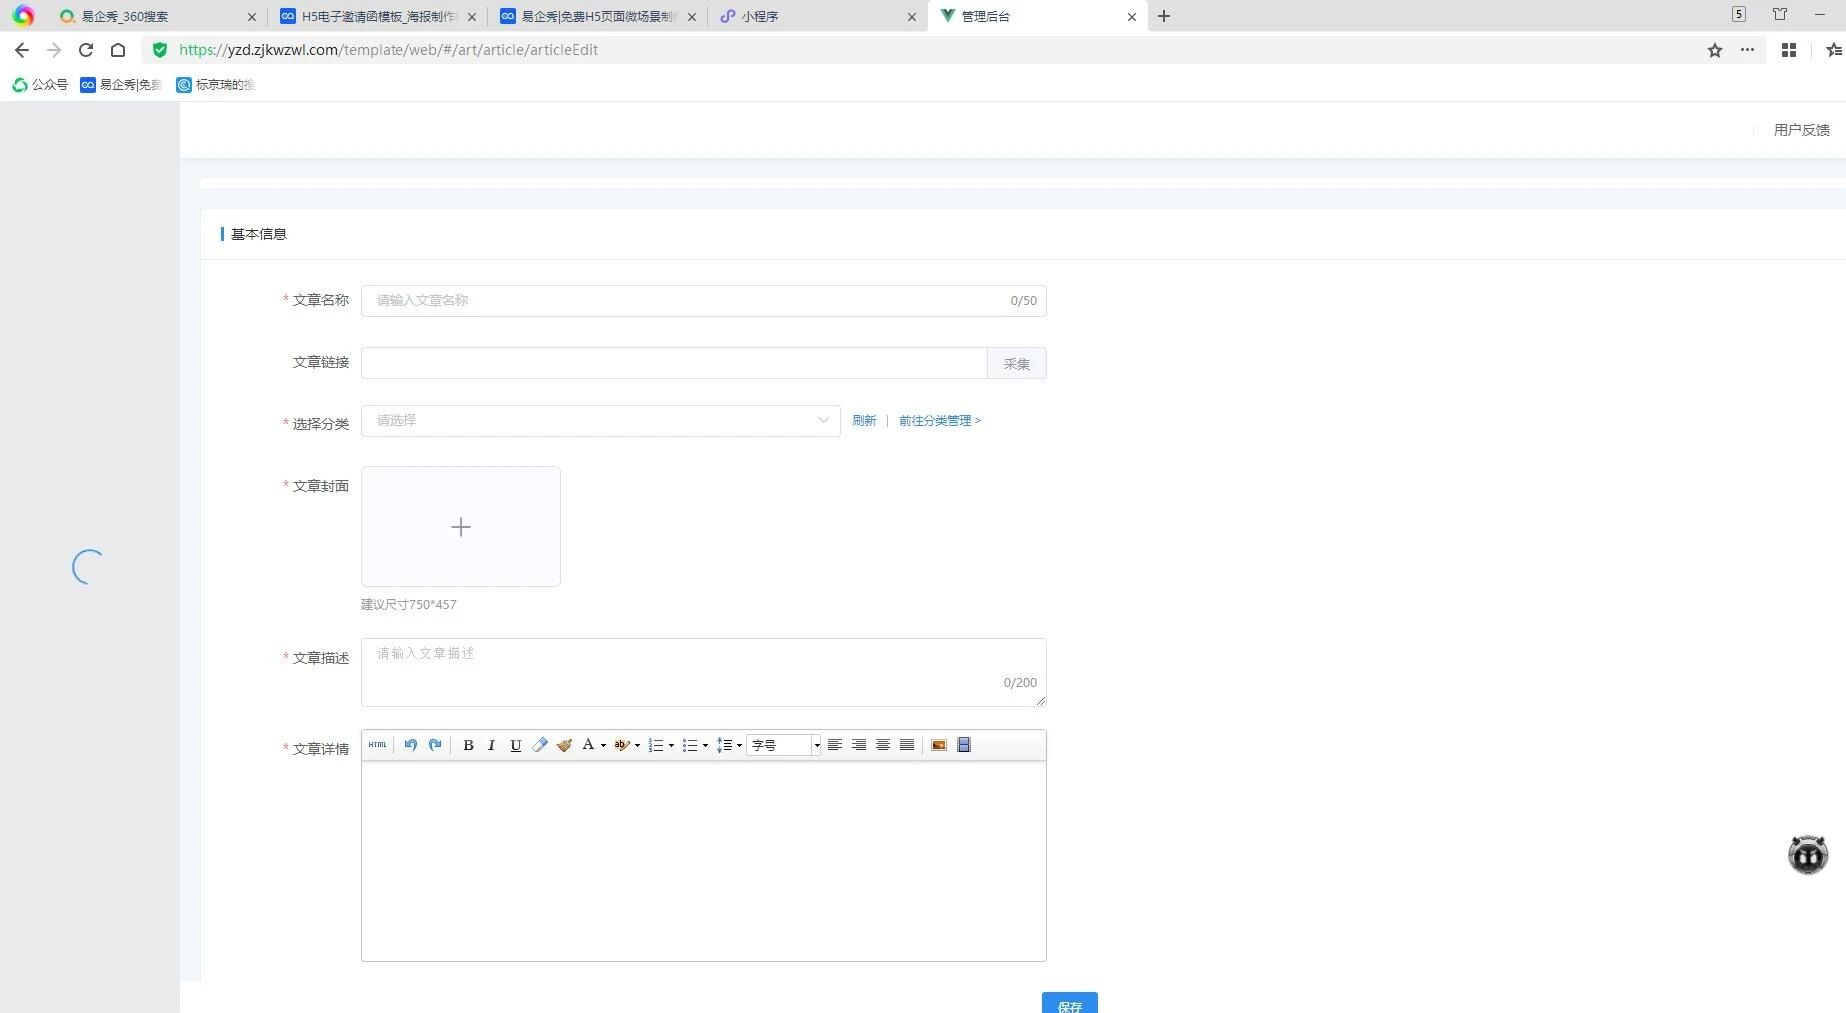This screenshot has width=1846, height=1013.
Task: Apply the text highlight background color
Action: (621, 745)
